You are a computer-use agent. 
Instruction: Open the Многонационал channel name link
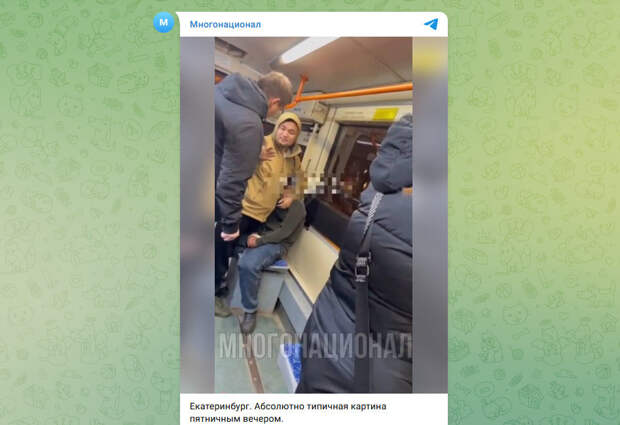(x=225, y=25)
